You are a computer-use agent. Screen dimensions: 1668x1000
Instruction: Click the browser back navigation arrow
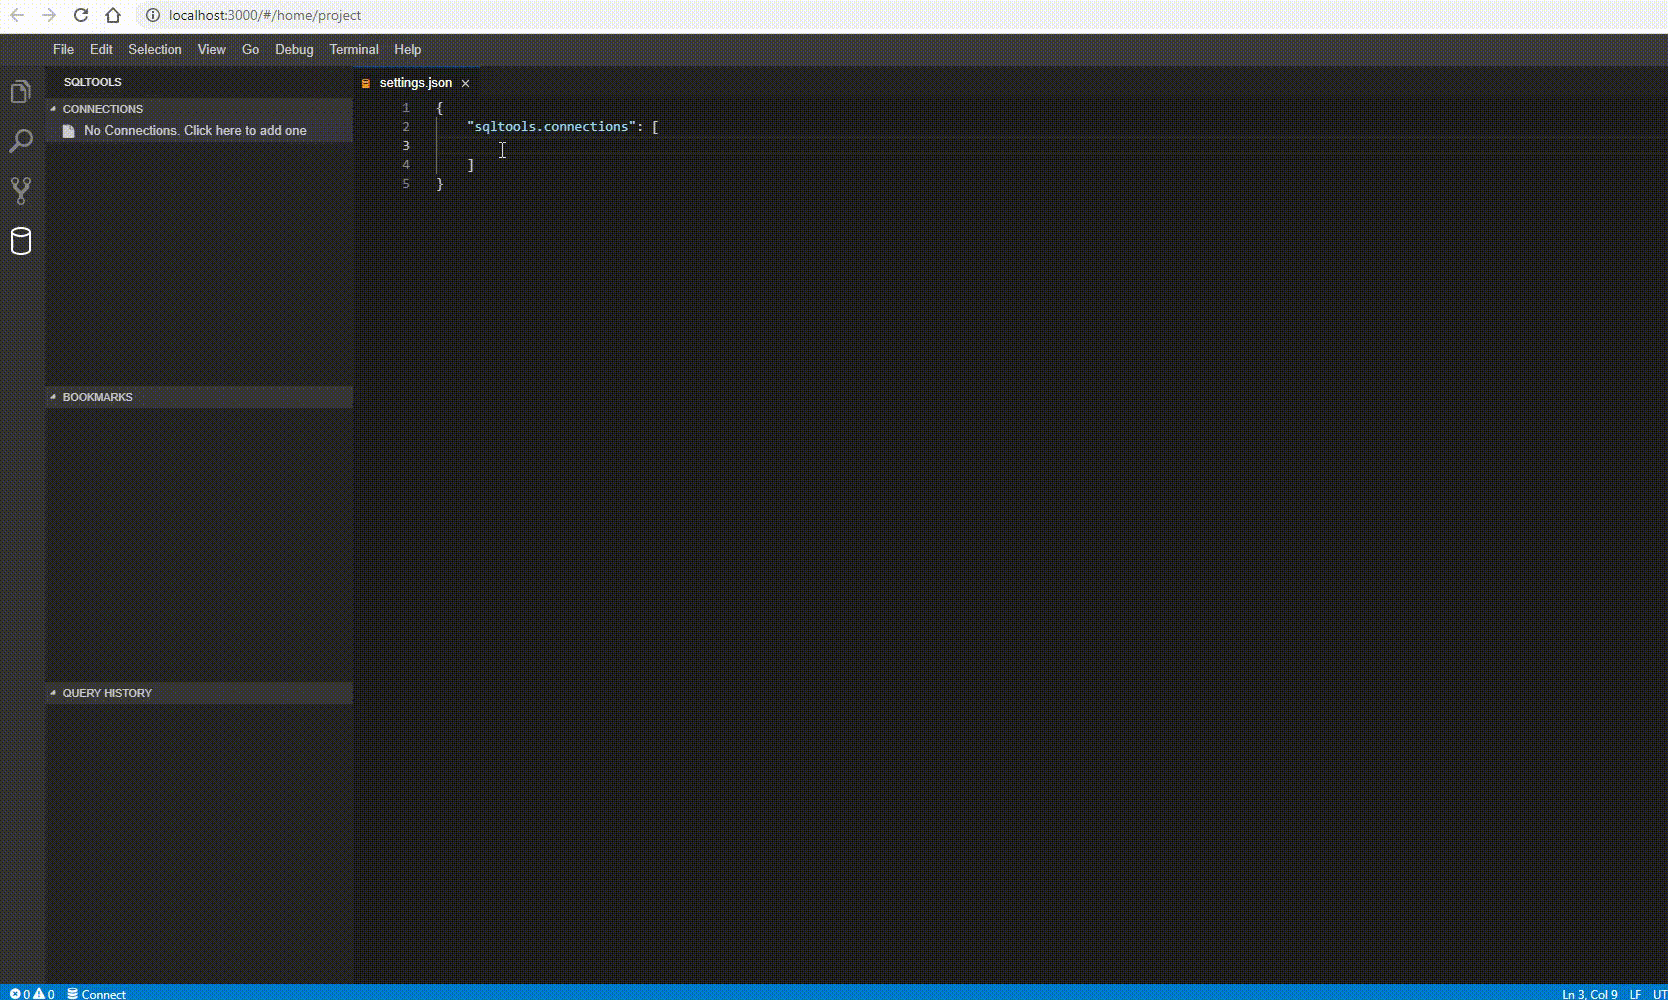coord(15,15)
